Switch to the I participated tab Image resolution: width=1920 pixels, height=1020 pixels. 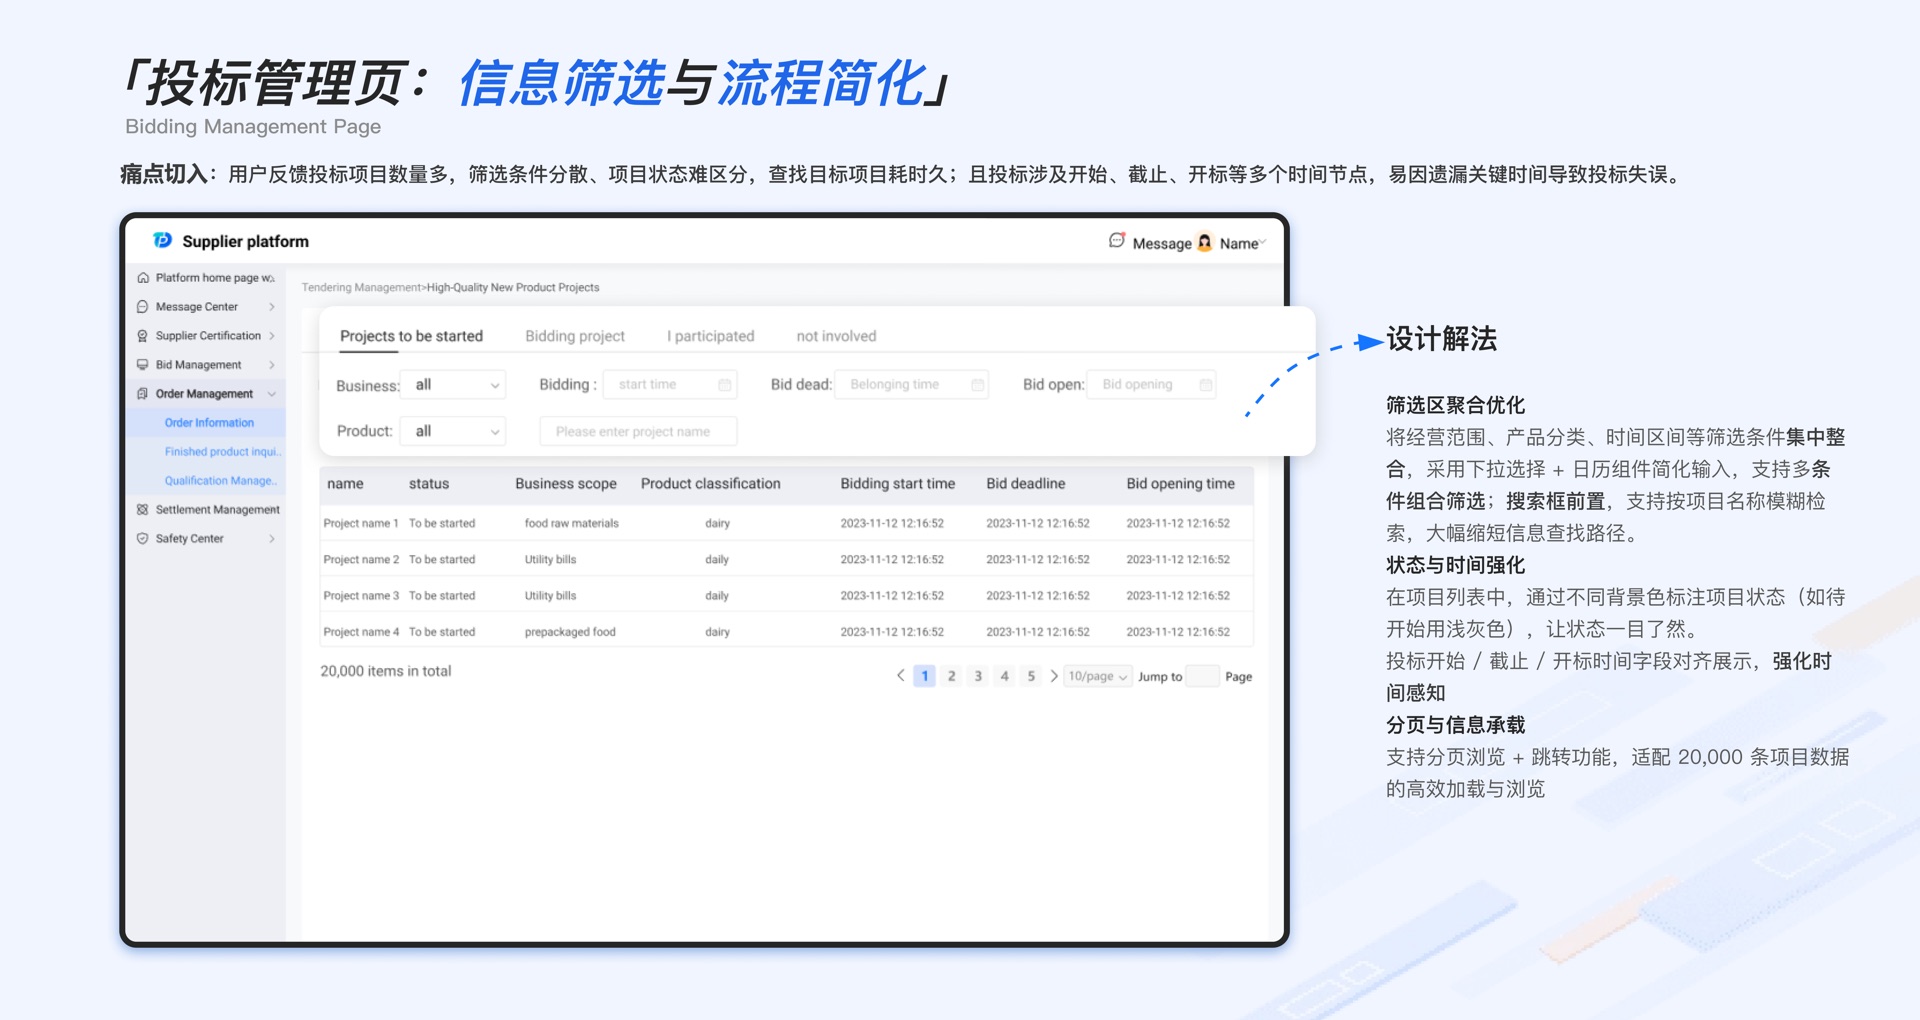(711, 336)
